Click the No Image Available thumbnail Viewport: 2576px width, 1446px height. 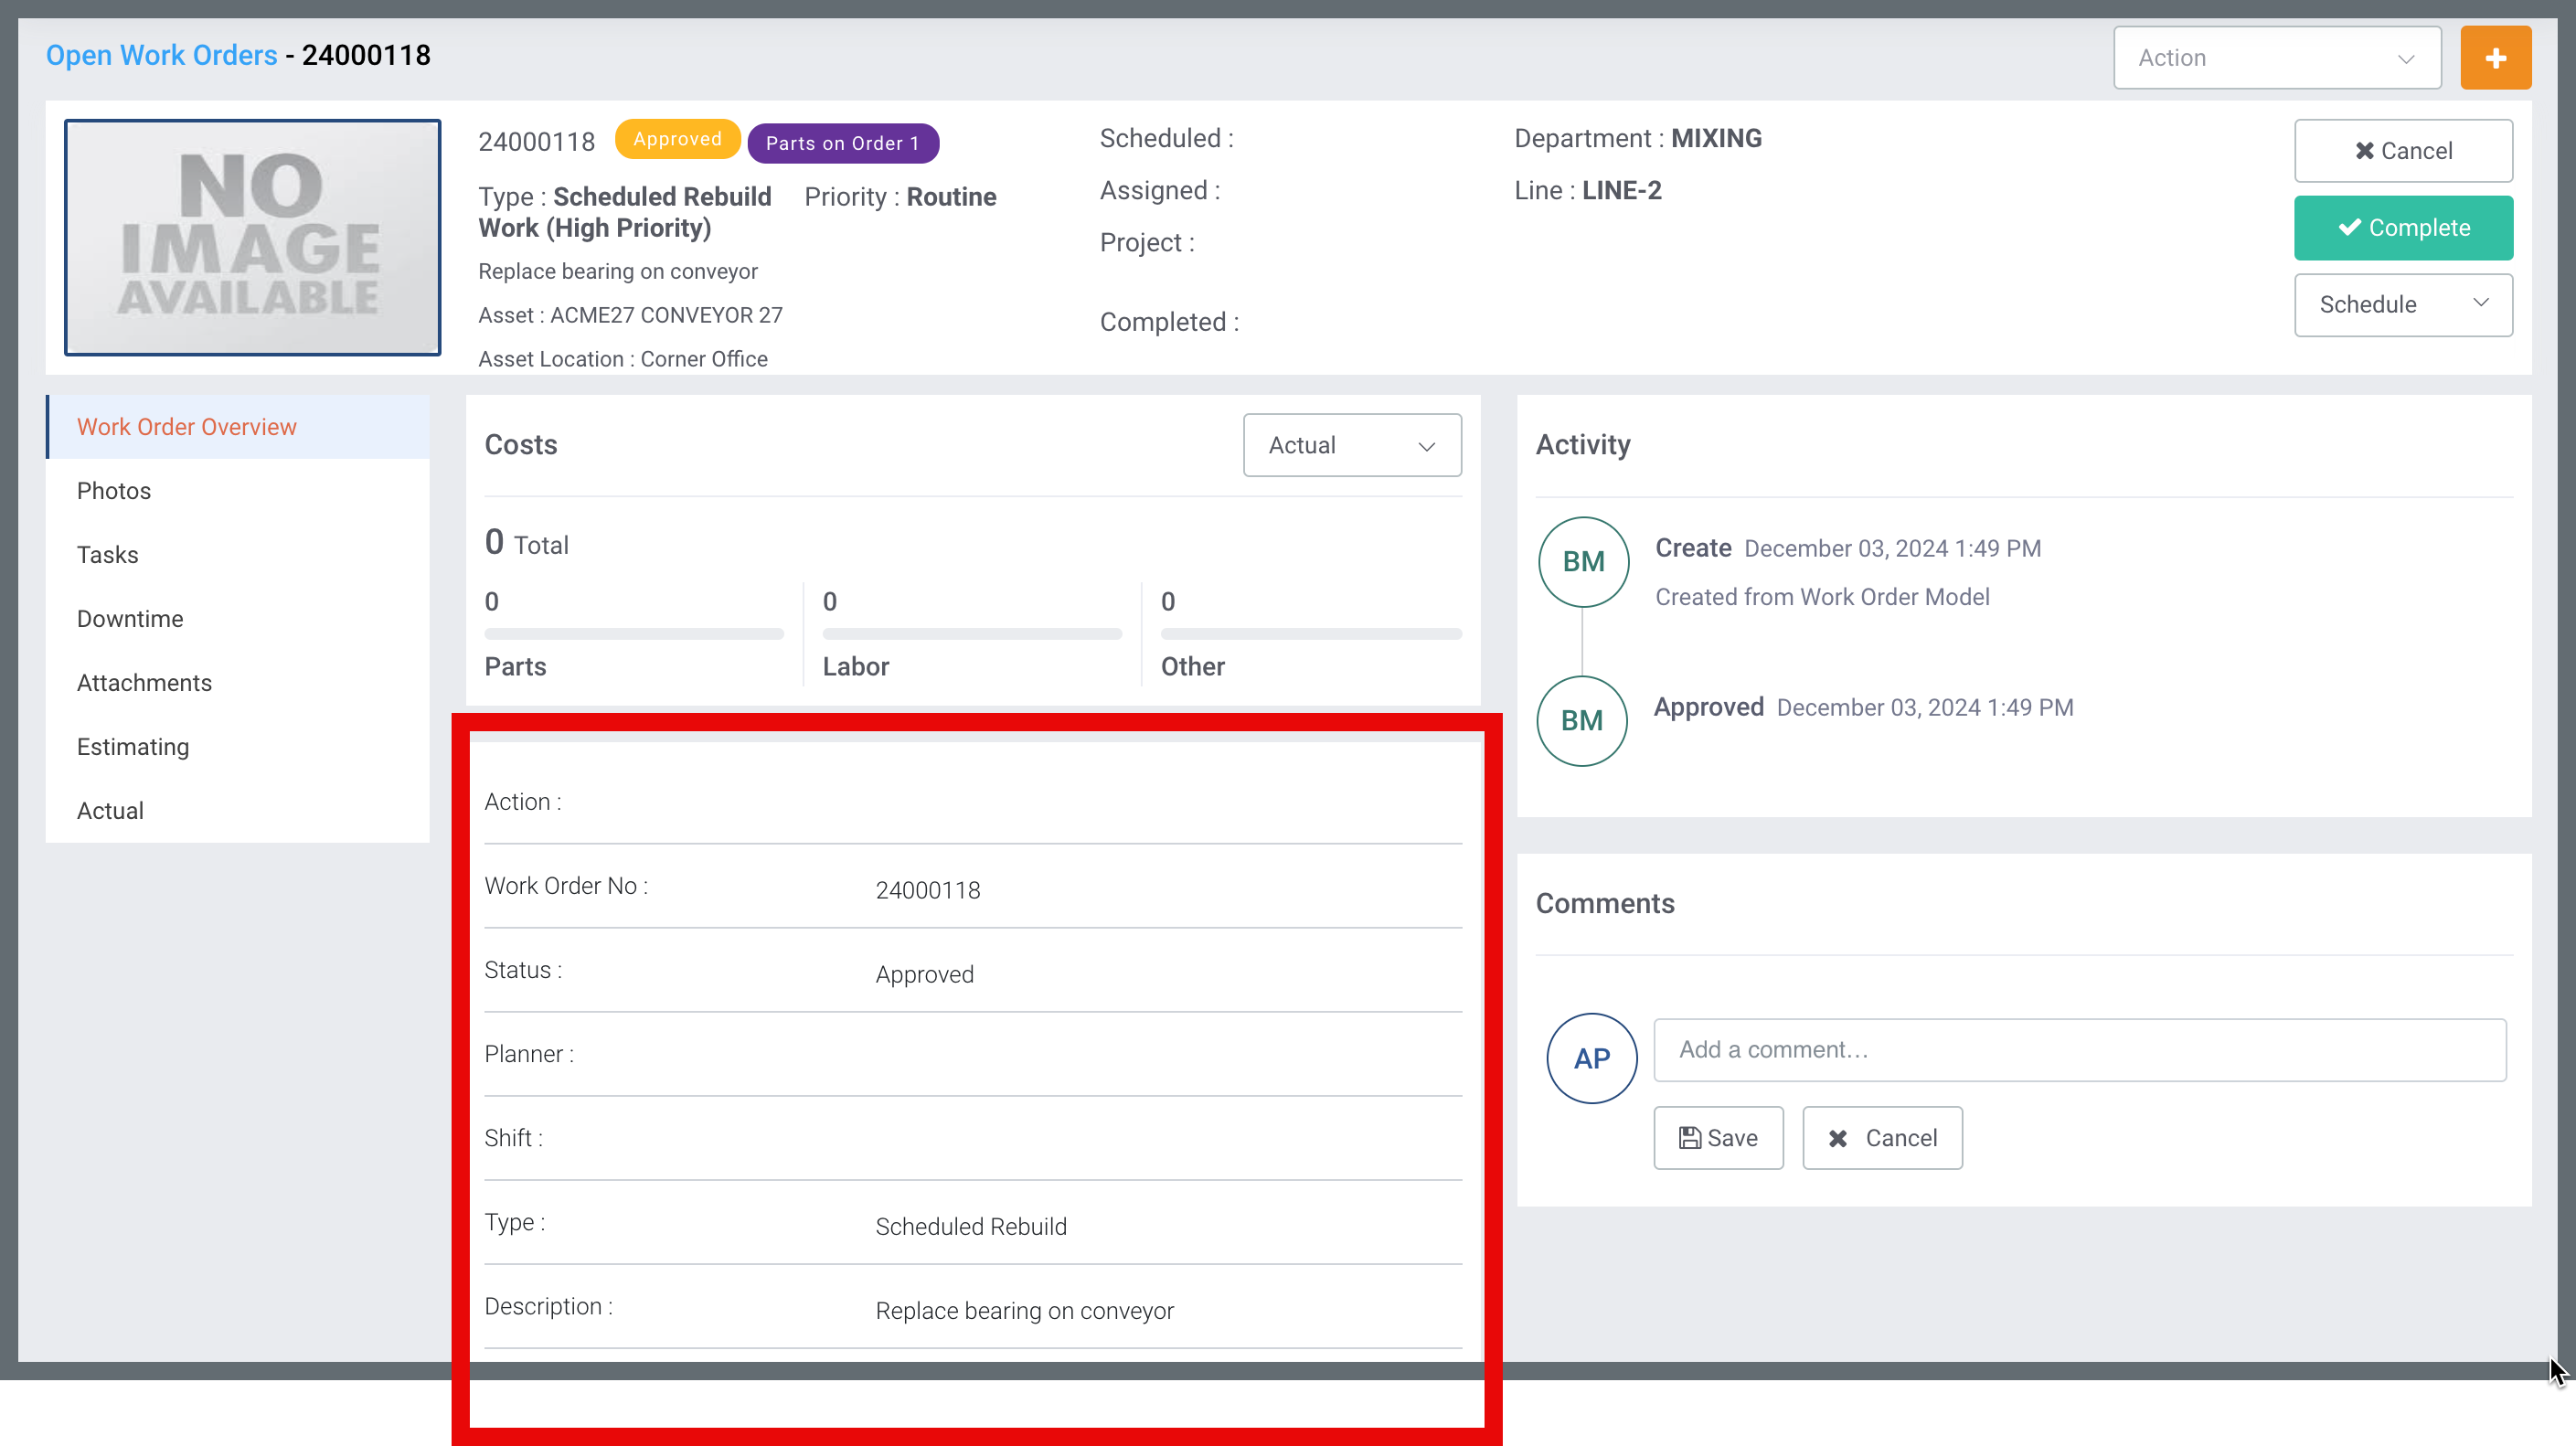(x=252, y=237)
